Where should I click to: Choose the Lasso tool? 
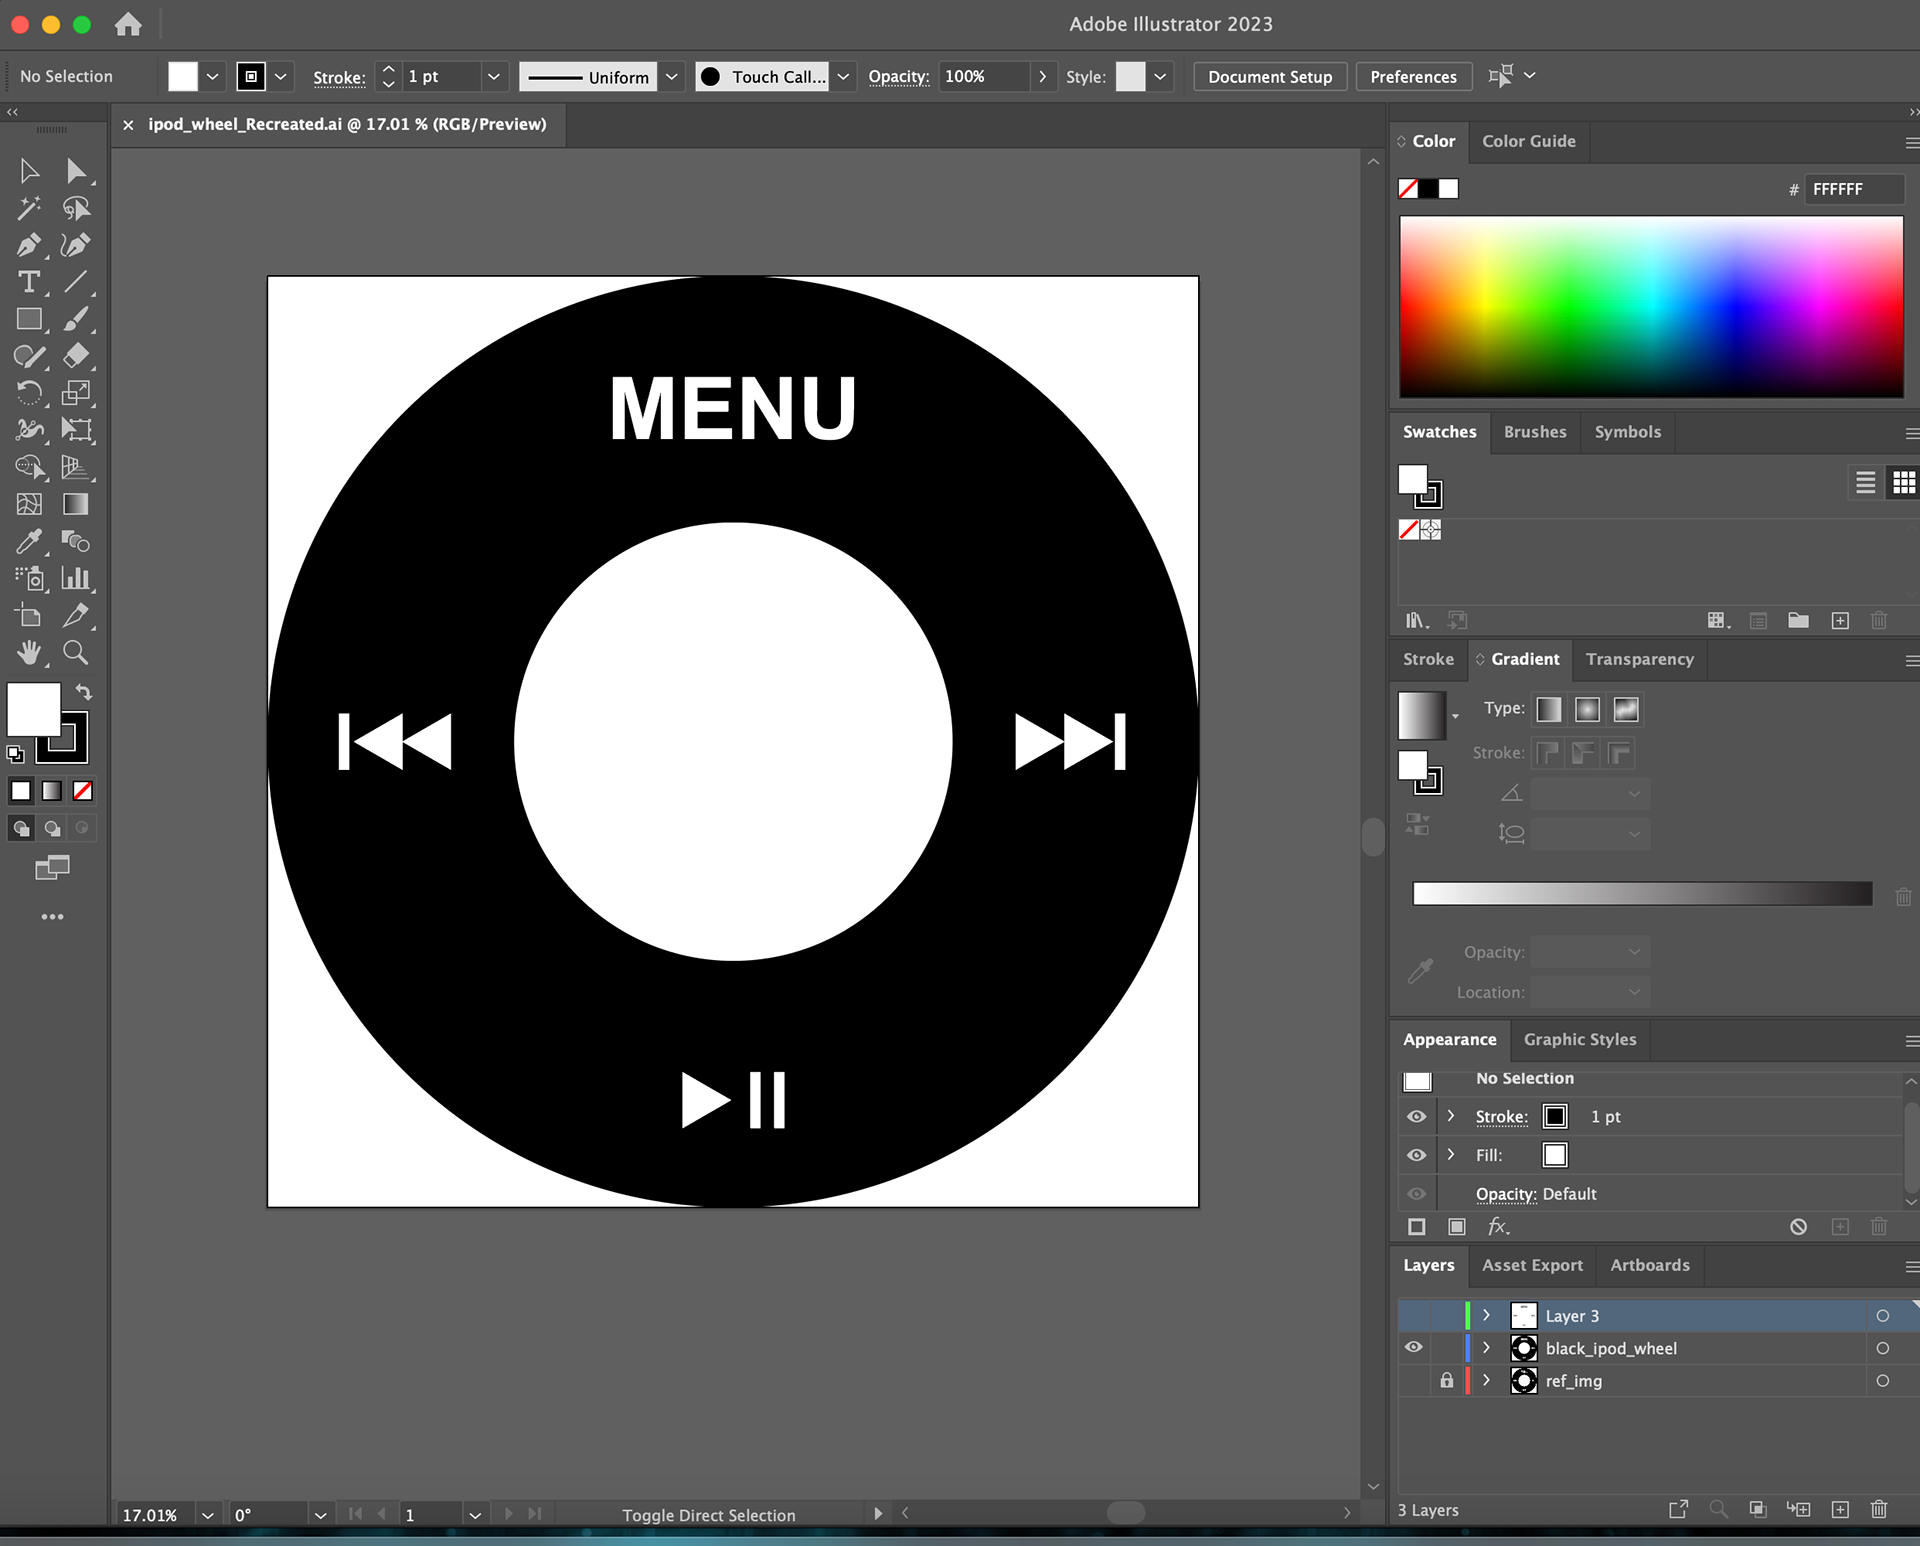(76, 208)
